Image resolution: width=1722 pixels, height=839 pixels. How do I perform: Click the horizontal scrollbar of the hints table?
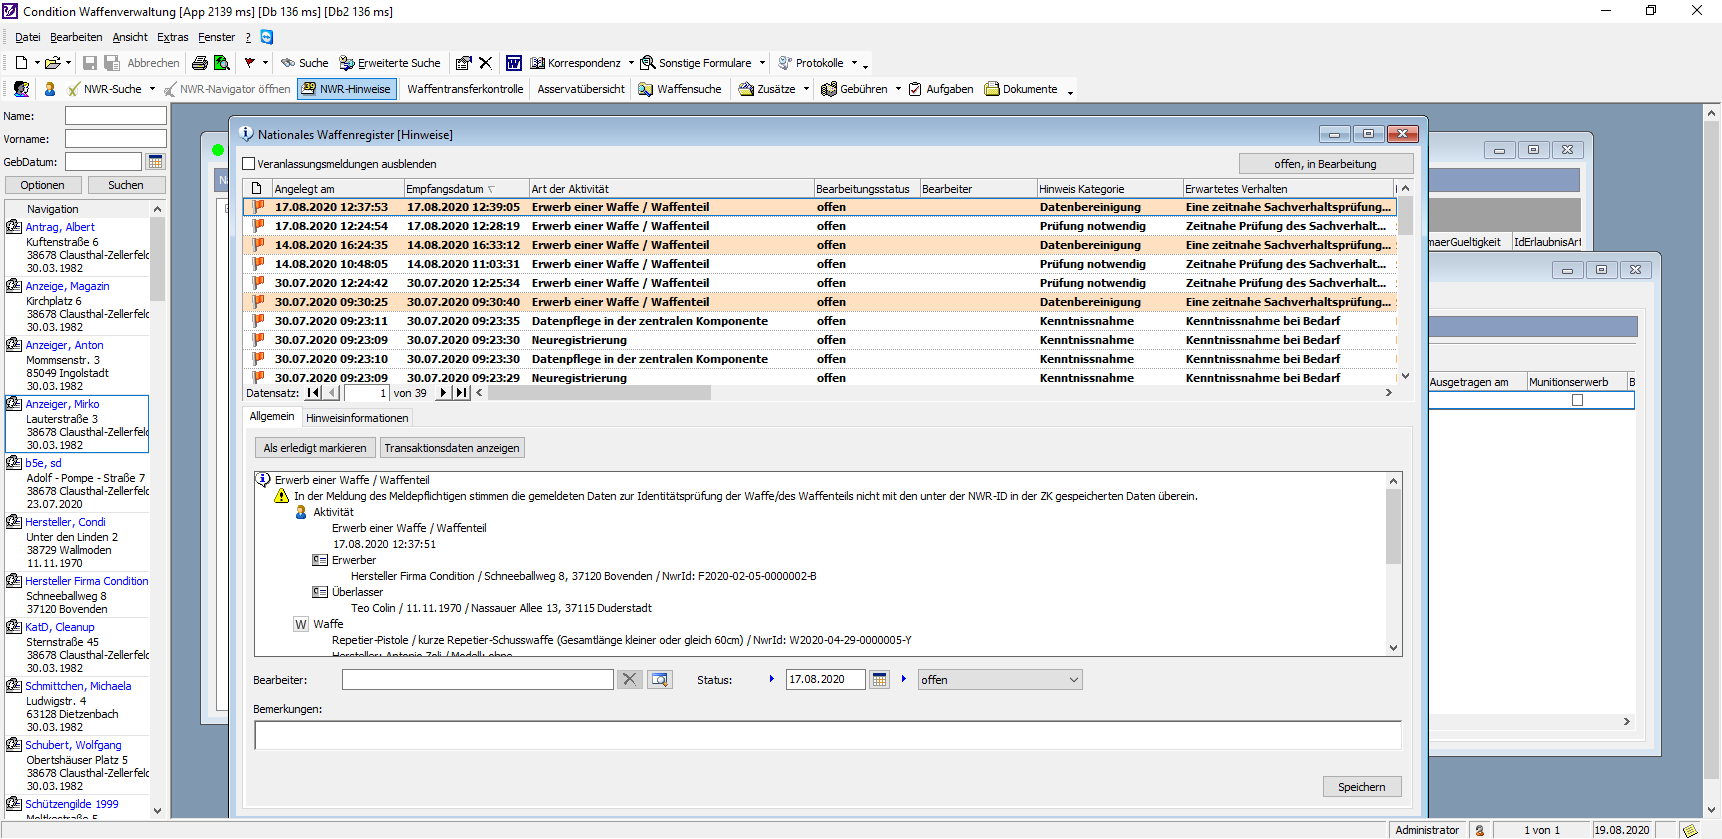coord(600,393)
